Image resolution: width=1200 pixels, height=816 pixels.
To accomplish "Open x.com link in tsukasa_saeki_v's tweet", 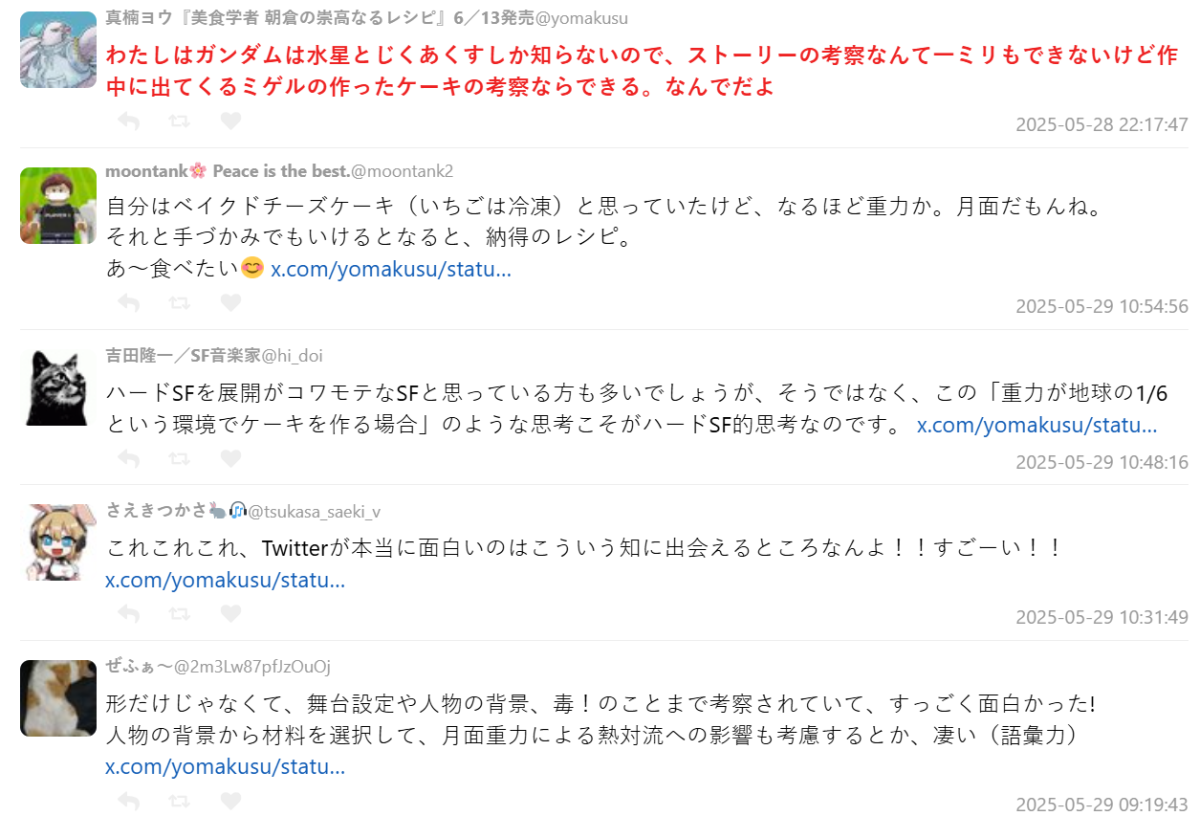I will click(x=225, y=581).
